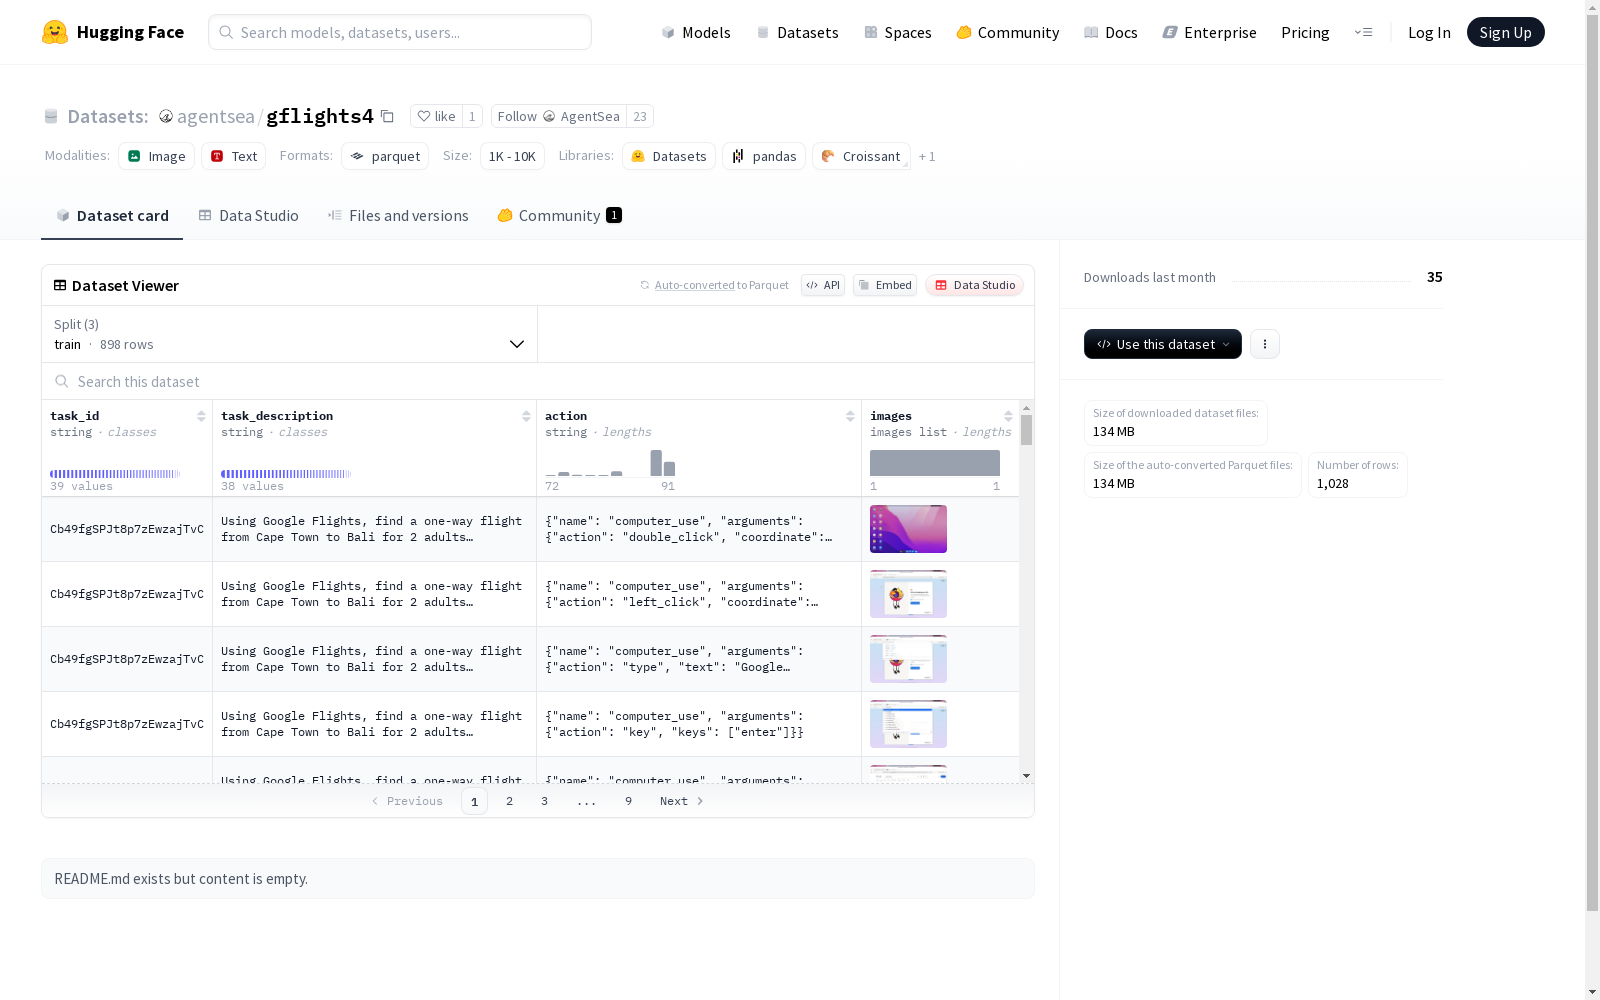The image size is (1600, 1000).
Task: Click Next page in the pagination
Action: (682, 801)
